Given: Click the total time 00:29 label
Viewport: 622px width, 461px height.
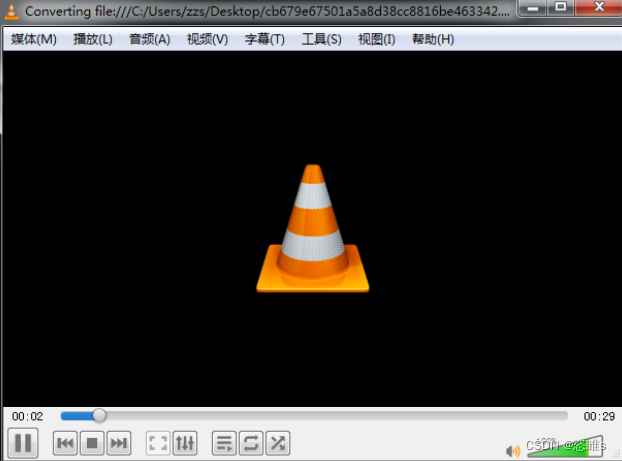Looking at the screenshot, I should 599,416.
